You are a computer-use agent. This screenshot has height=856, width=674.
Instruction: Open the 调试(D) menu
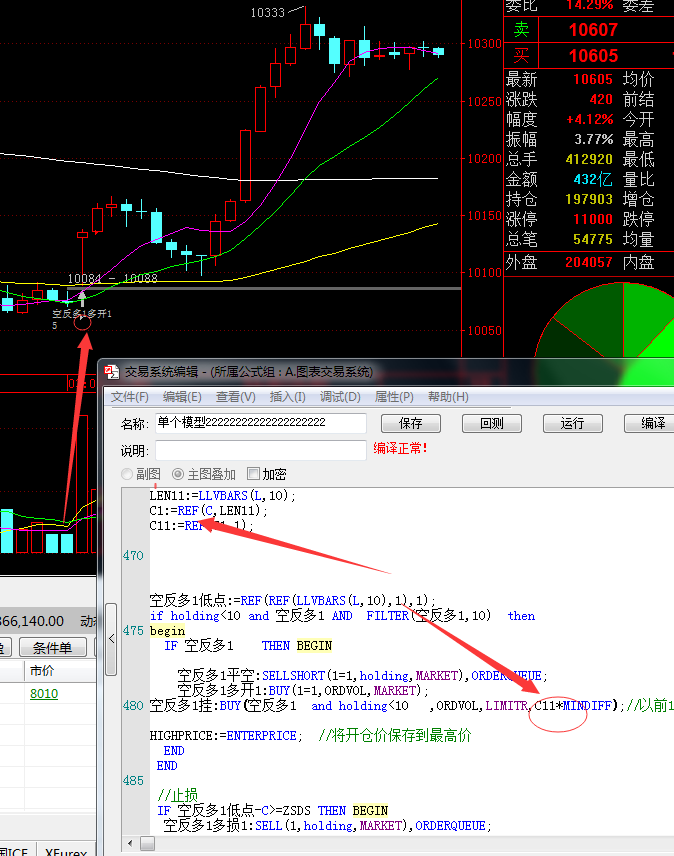(340, 397)
